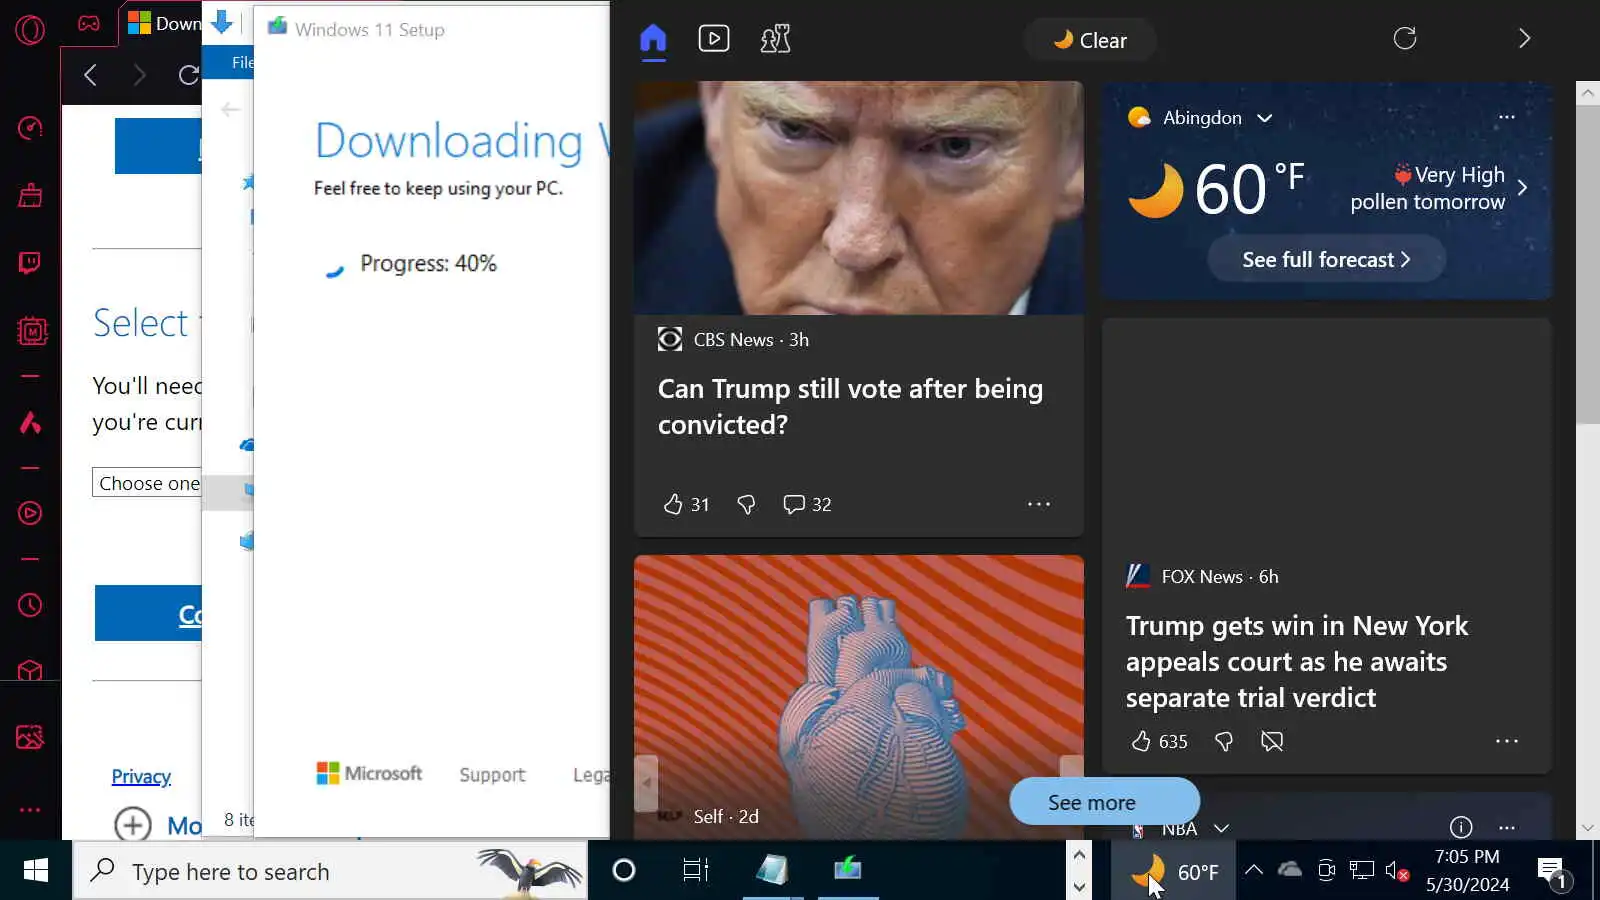
Task: Open more options for FOX News card
Action: (x=1507, y=741)
